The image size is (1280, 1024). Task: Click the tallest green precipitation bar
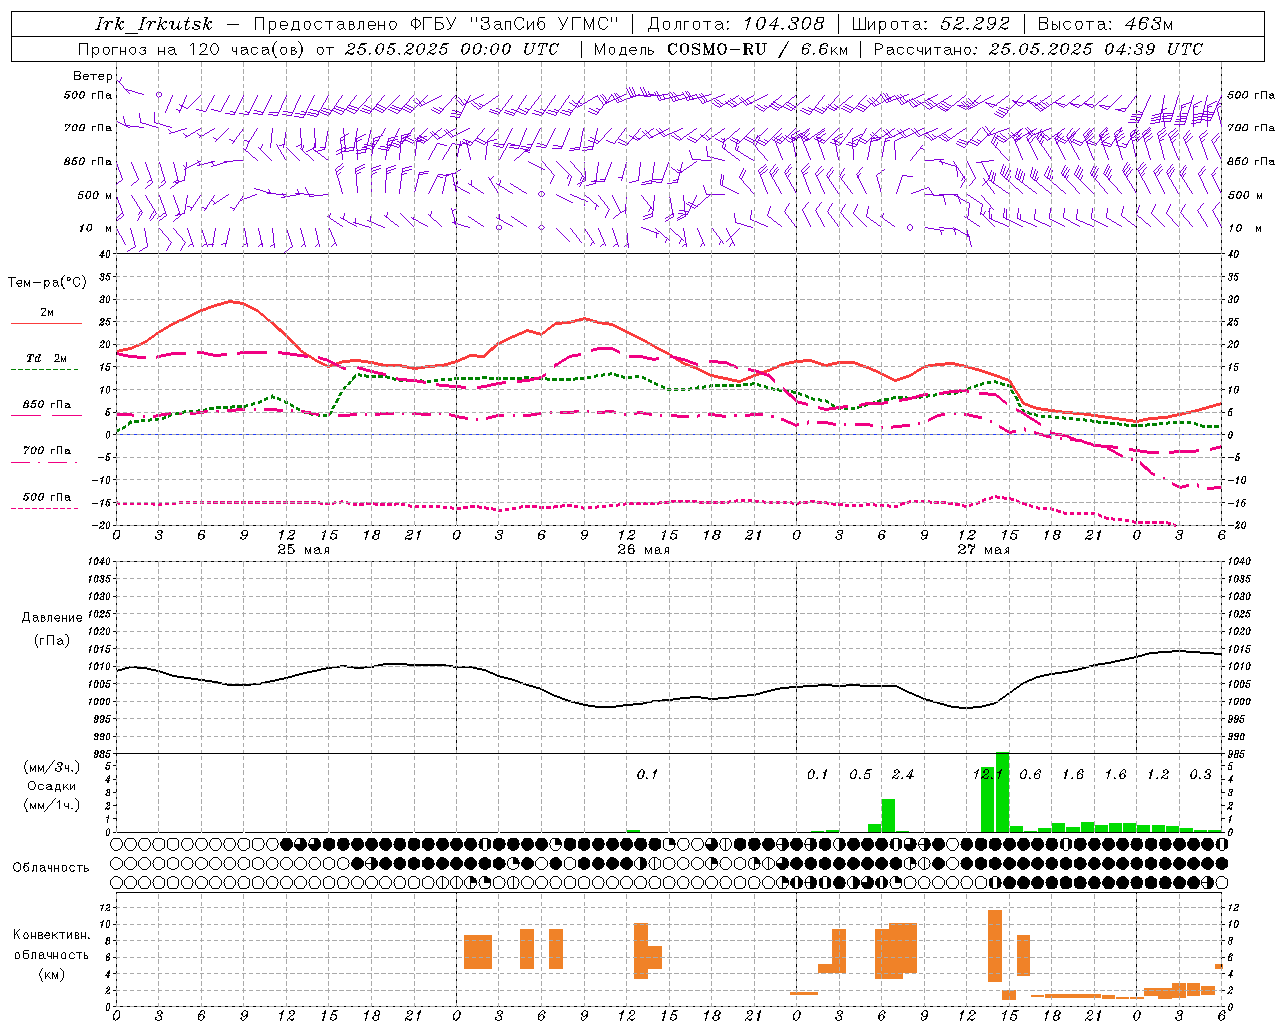(x=1002, y=792)
